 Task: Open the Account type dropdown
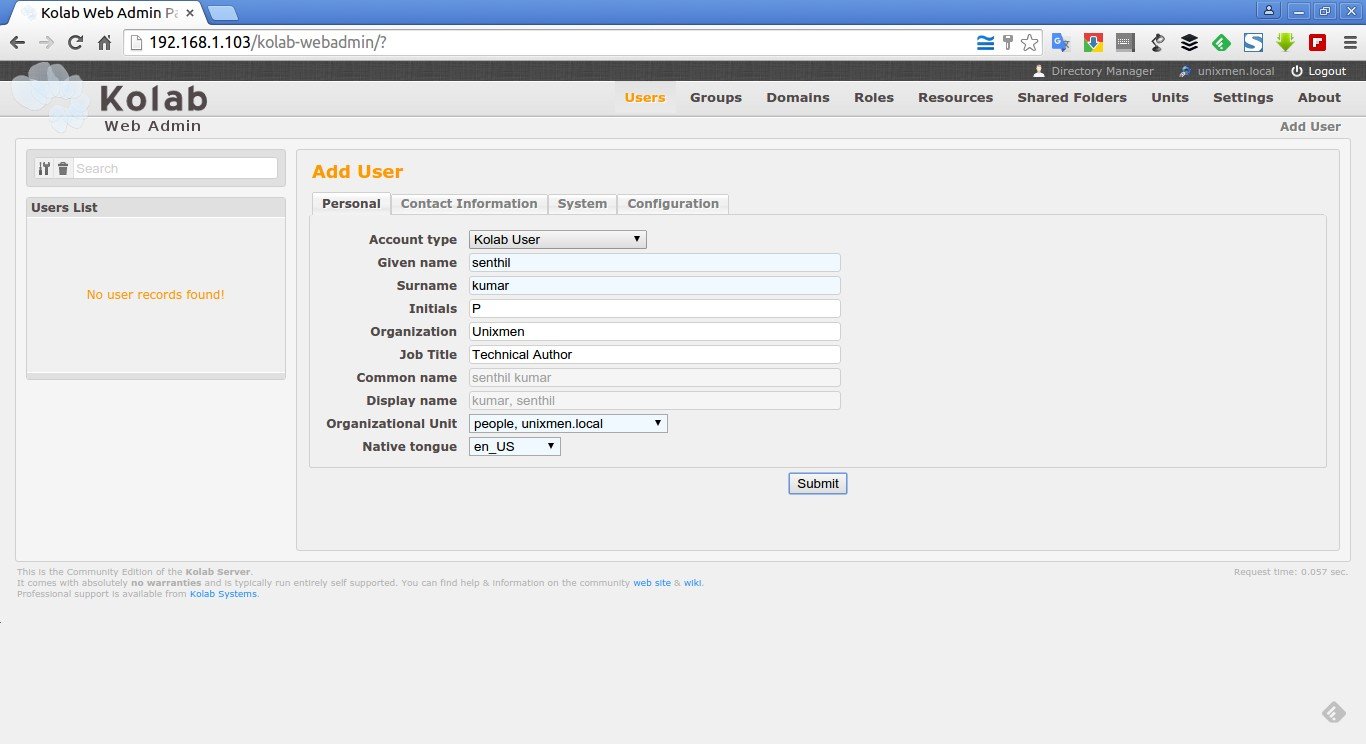(x=558, y=240)
